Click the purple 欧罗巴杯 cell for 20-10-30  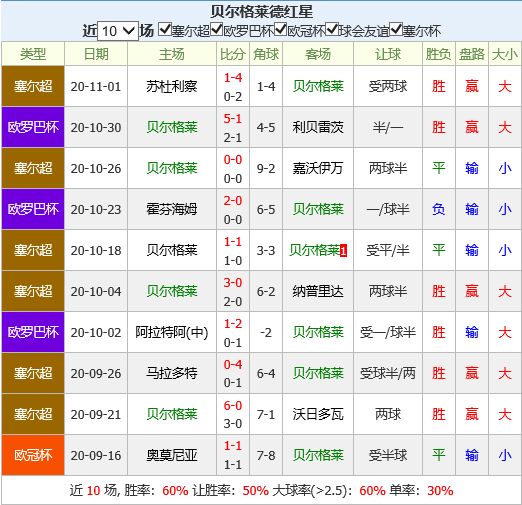click(x=33, y=127)
